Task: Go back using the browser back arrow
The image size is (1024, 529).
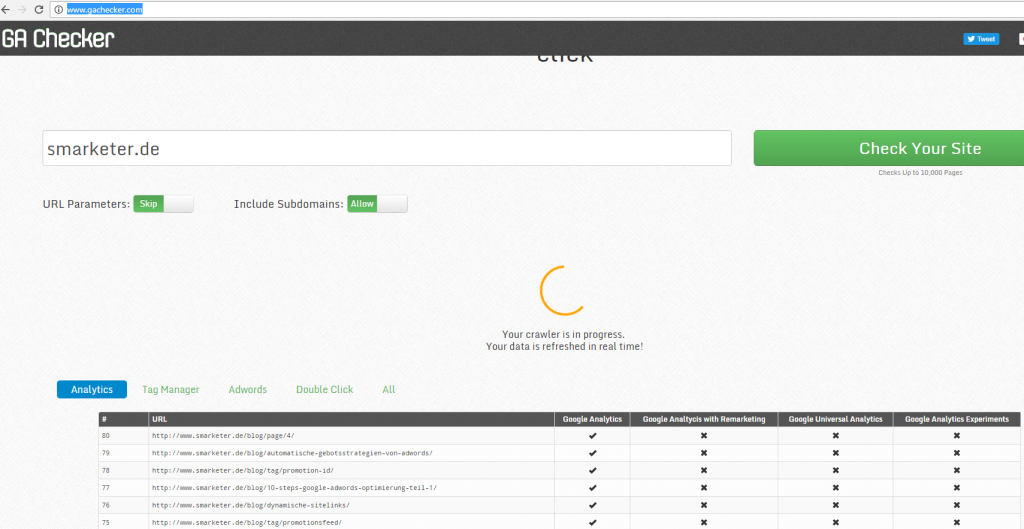Action: 6,10
